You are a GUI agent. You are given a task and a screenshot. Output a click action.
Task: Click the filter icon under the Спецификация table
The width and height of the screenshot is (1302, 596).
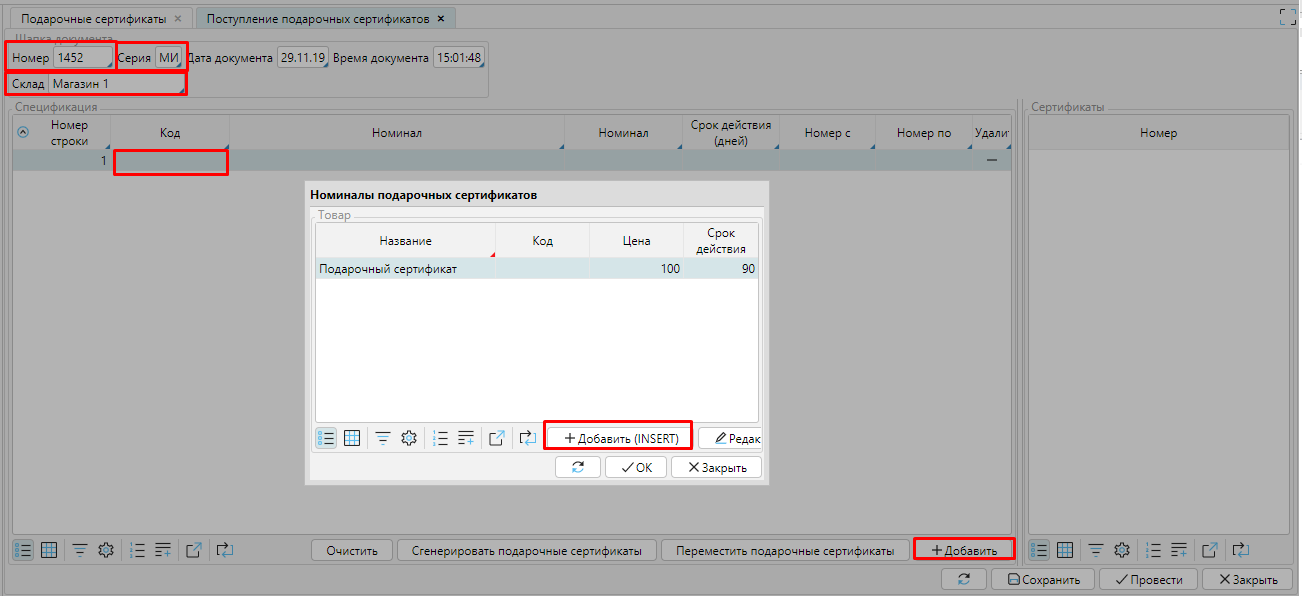click(79, 549)
